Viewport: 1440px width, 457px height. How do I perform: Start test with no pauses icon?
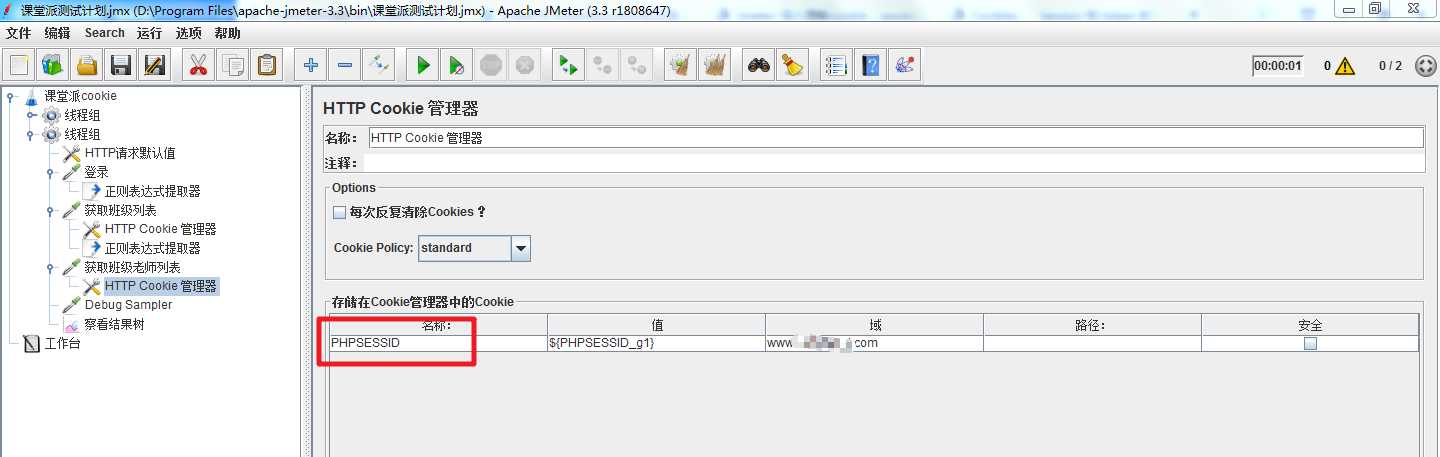[x=456, y=65]
